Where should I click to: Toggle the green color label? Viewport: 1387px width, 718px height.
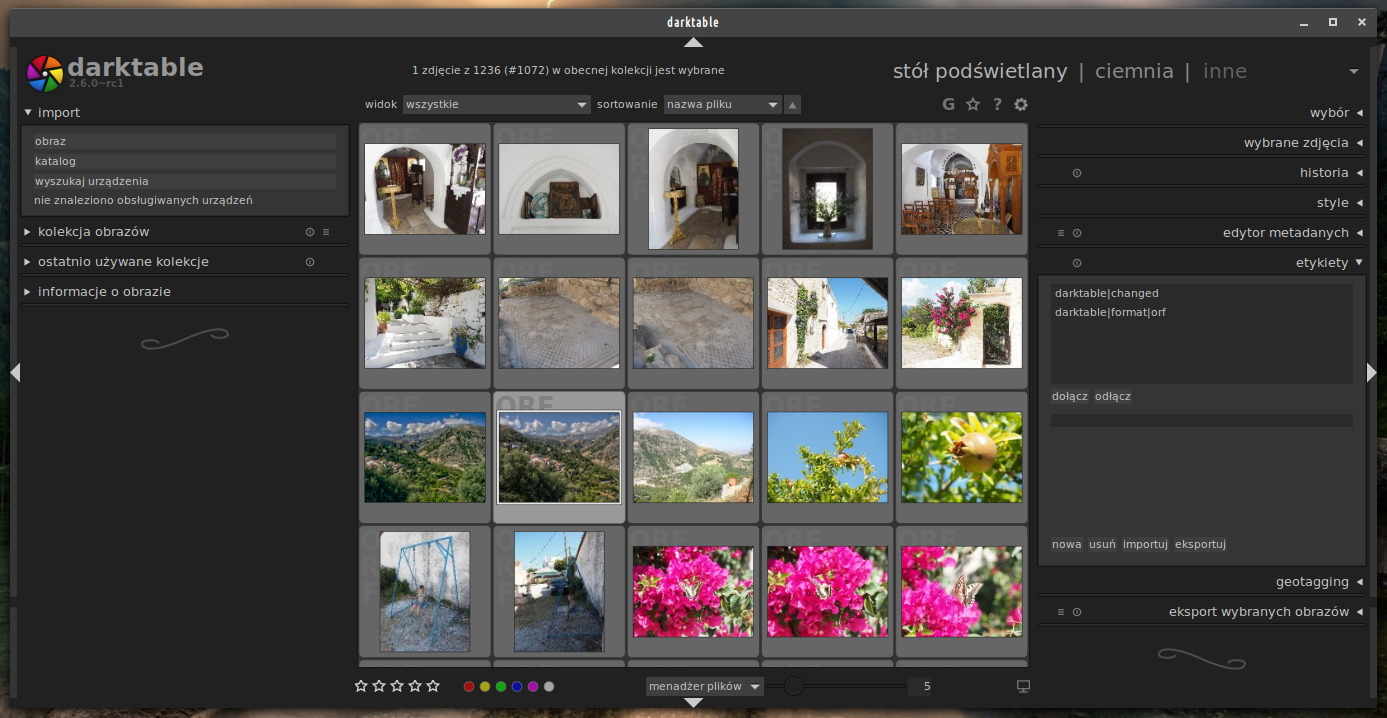pyautogui.click(x=501, y=687)
